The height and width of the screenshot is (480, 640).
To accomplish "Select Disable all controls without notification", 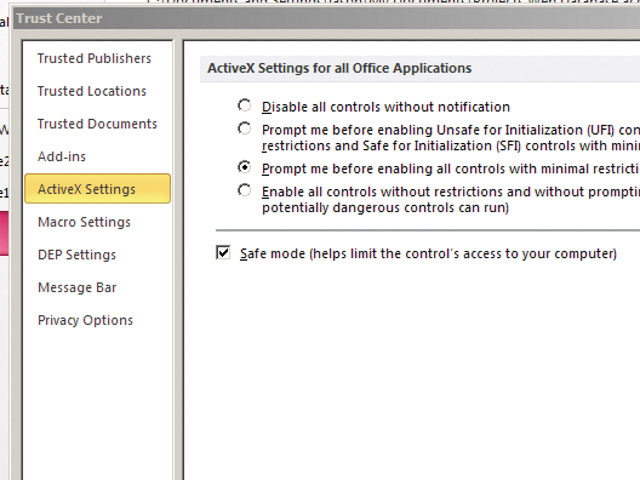I will coord(244,106).
